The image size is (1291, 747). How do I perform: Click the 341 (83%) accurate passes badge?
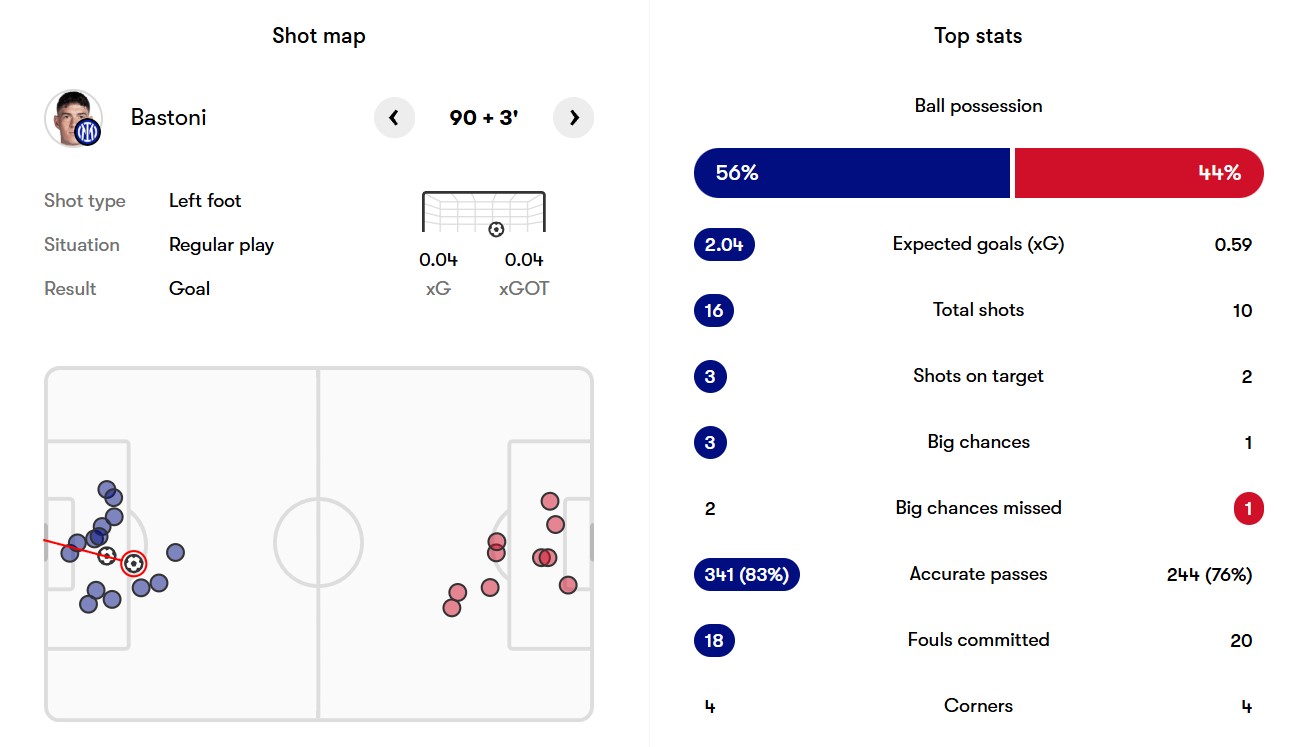click(x=746, y=574)
